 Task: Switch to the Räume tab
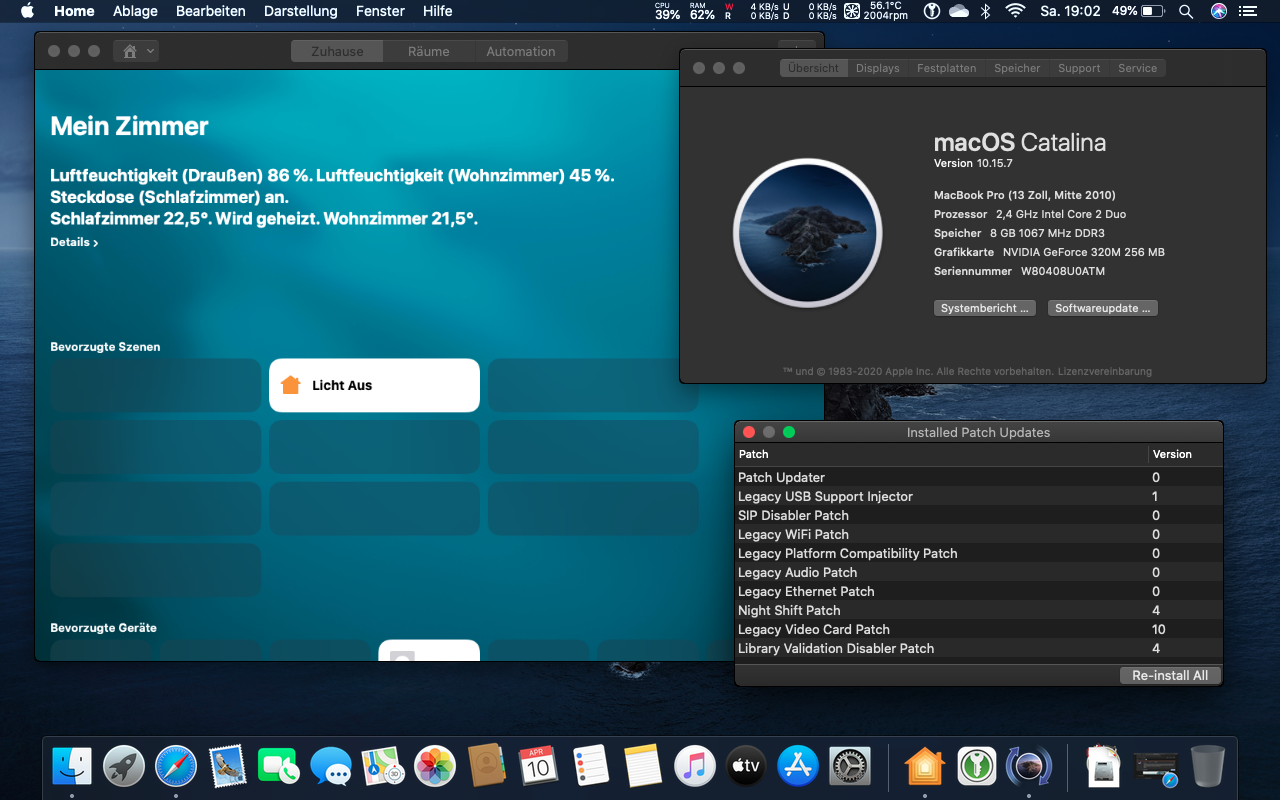click(x=429, y=51)
